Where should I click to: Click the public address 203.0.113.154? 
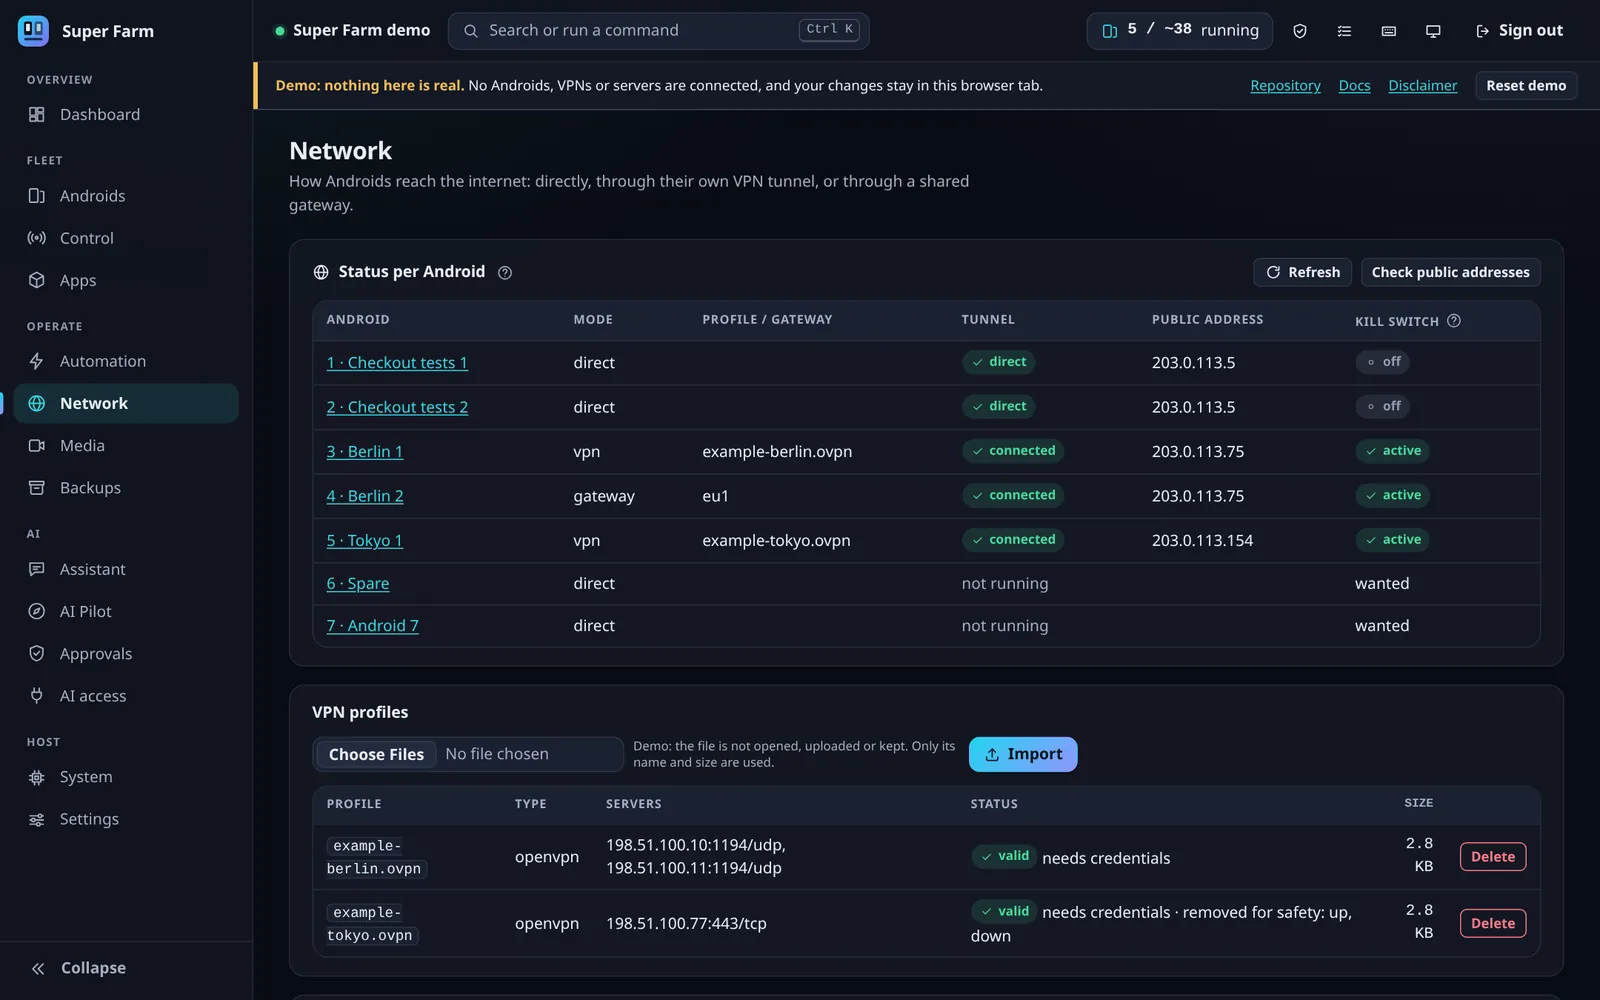click(1202, 541)
